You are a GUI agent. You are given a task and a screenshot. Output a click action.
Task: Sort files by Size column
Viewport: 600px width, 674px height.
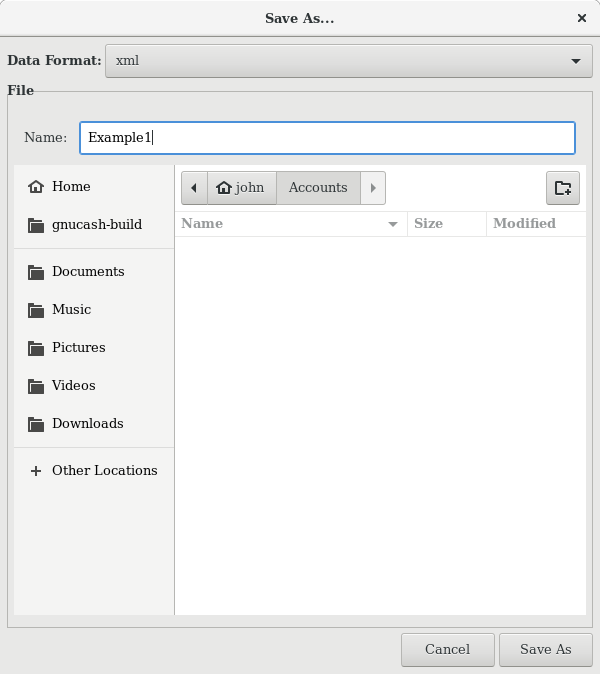[x=445, y=224]
